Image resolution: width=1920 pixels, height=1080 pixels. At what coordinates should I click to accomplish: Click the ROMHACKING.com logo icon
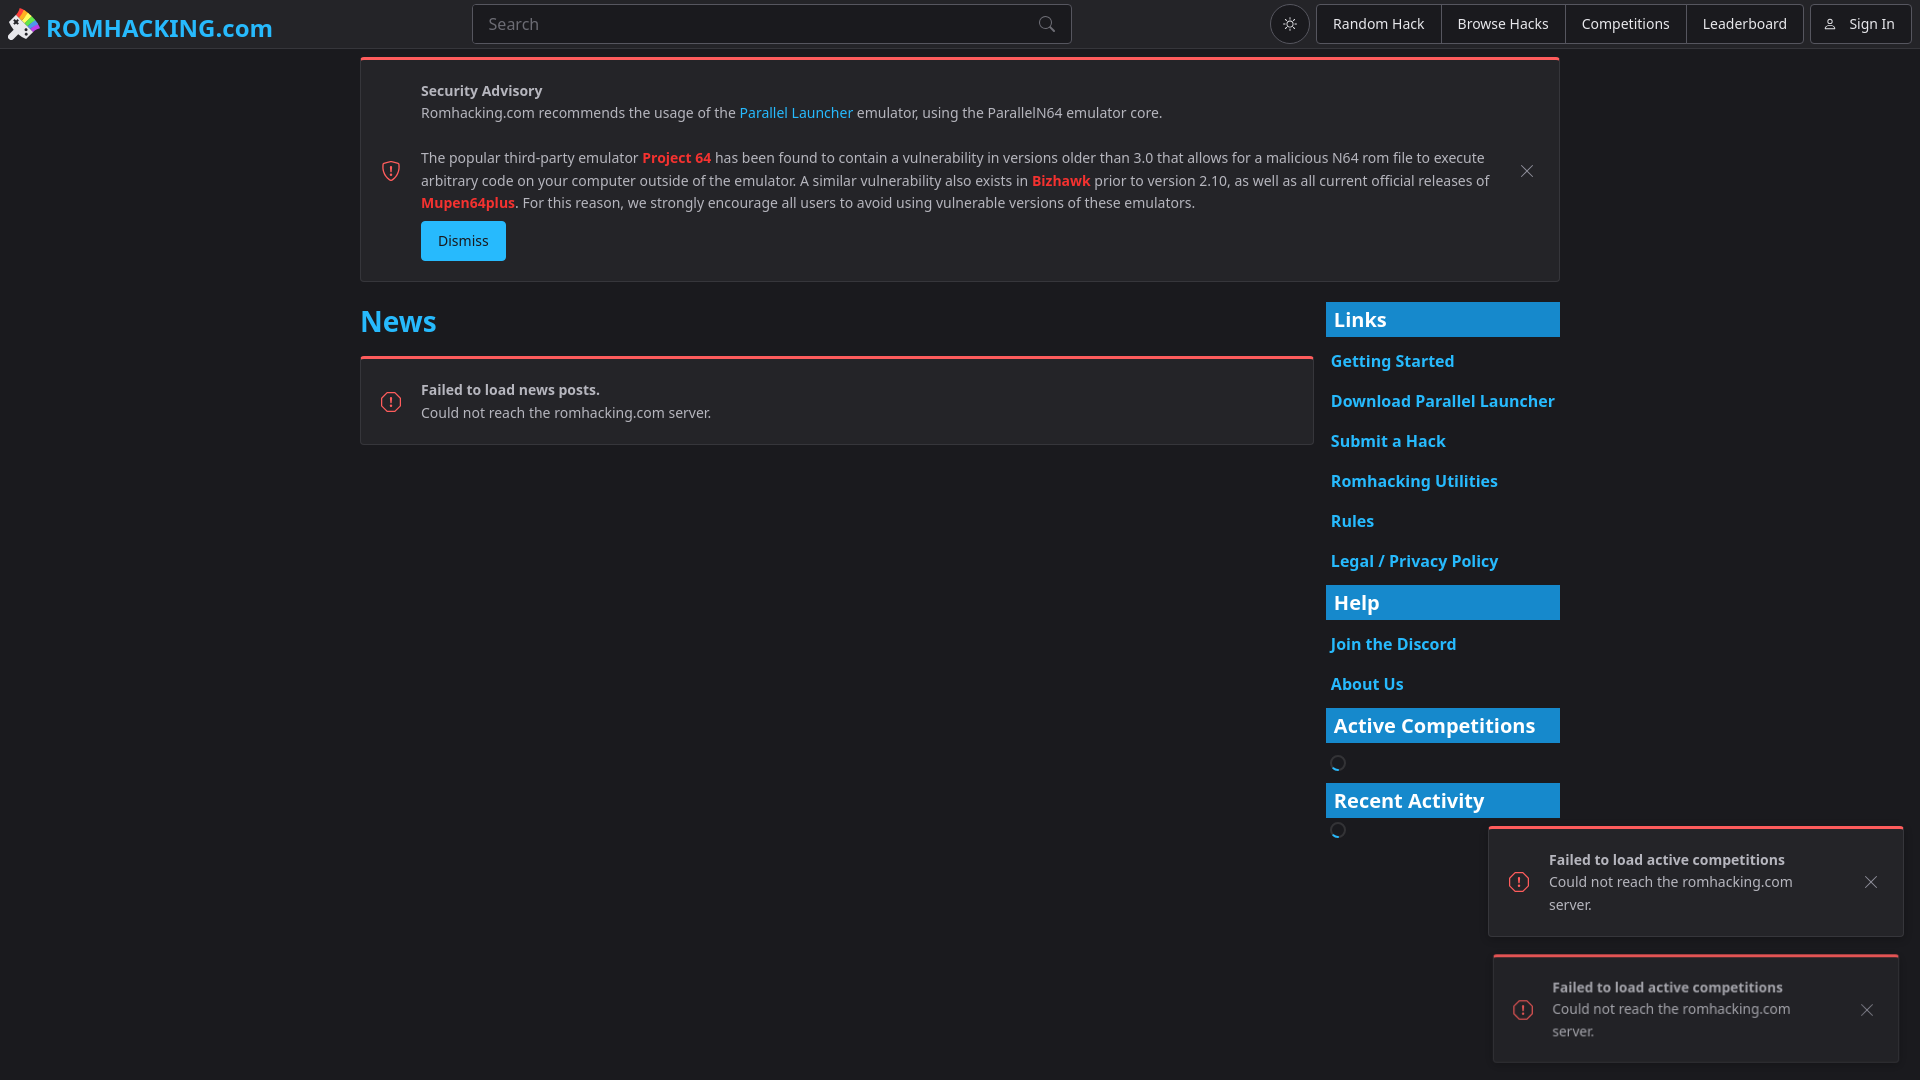[23, 25]
